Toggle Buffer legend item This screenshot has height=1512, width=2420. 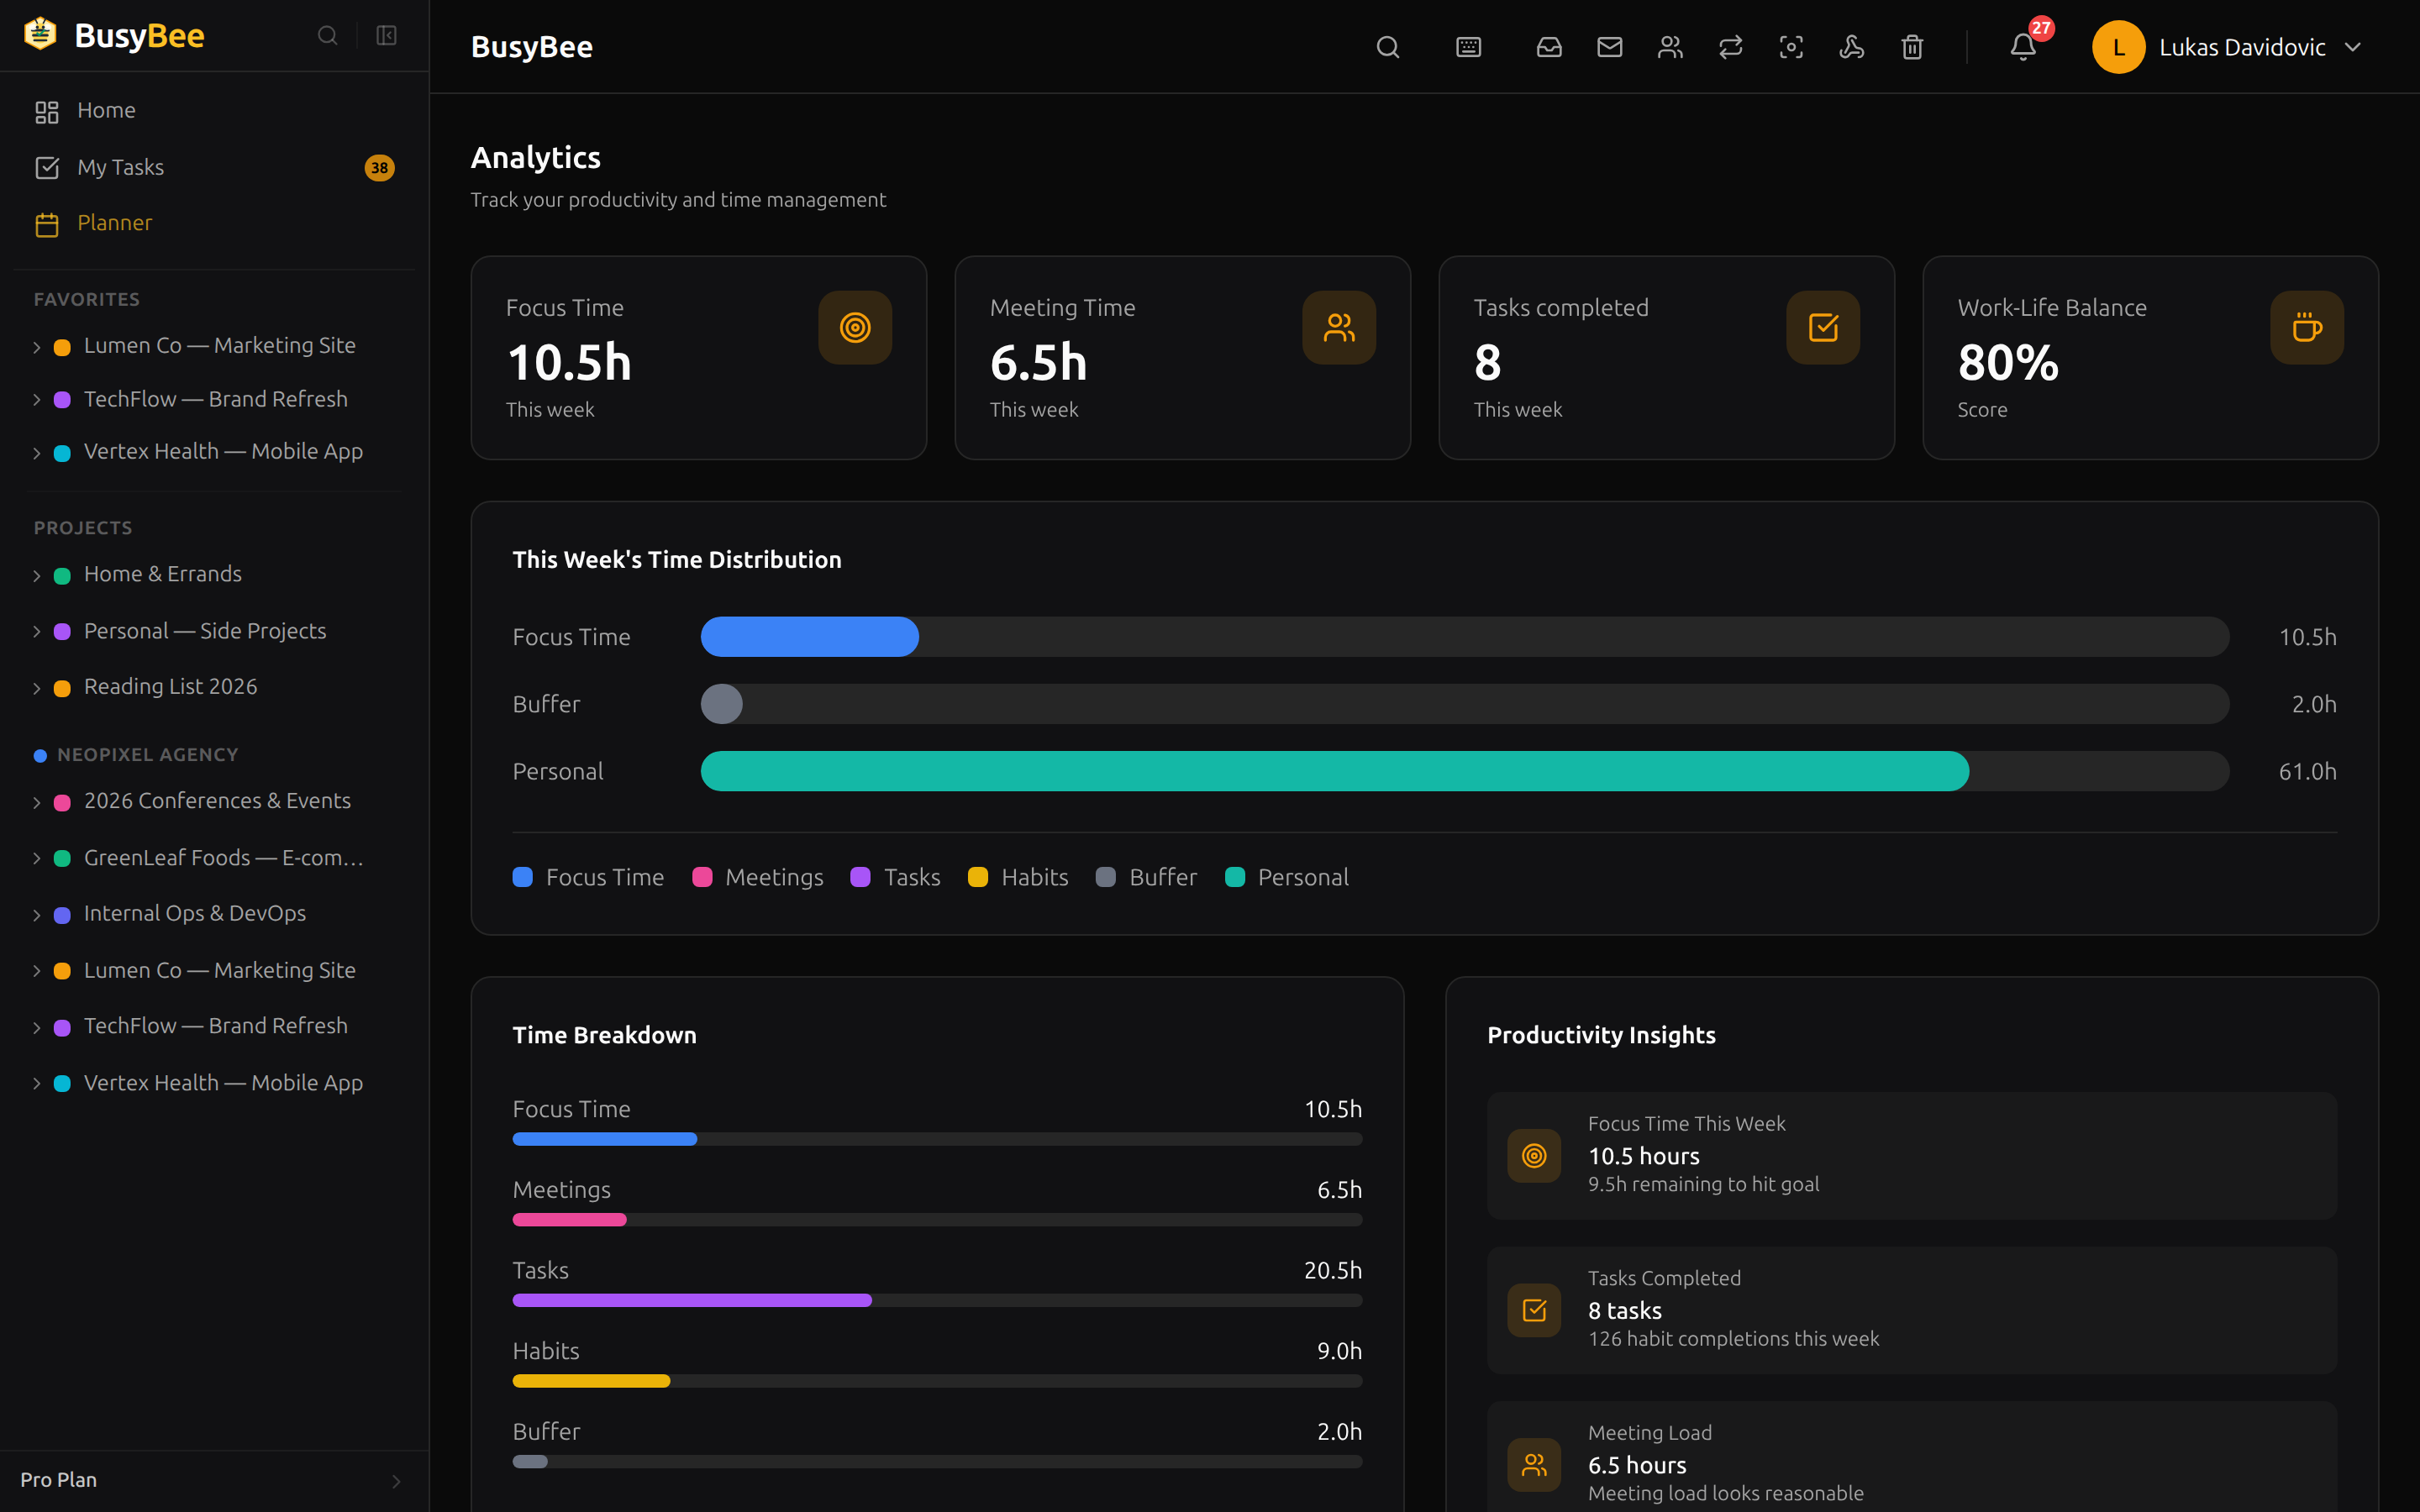point(1146,877)
